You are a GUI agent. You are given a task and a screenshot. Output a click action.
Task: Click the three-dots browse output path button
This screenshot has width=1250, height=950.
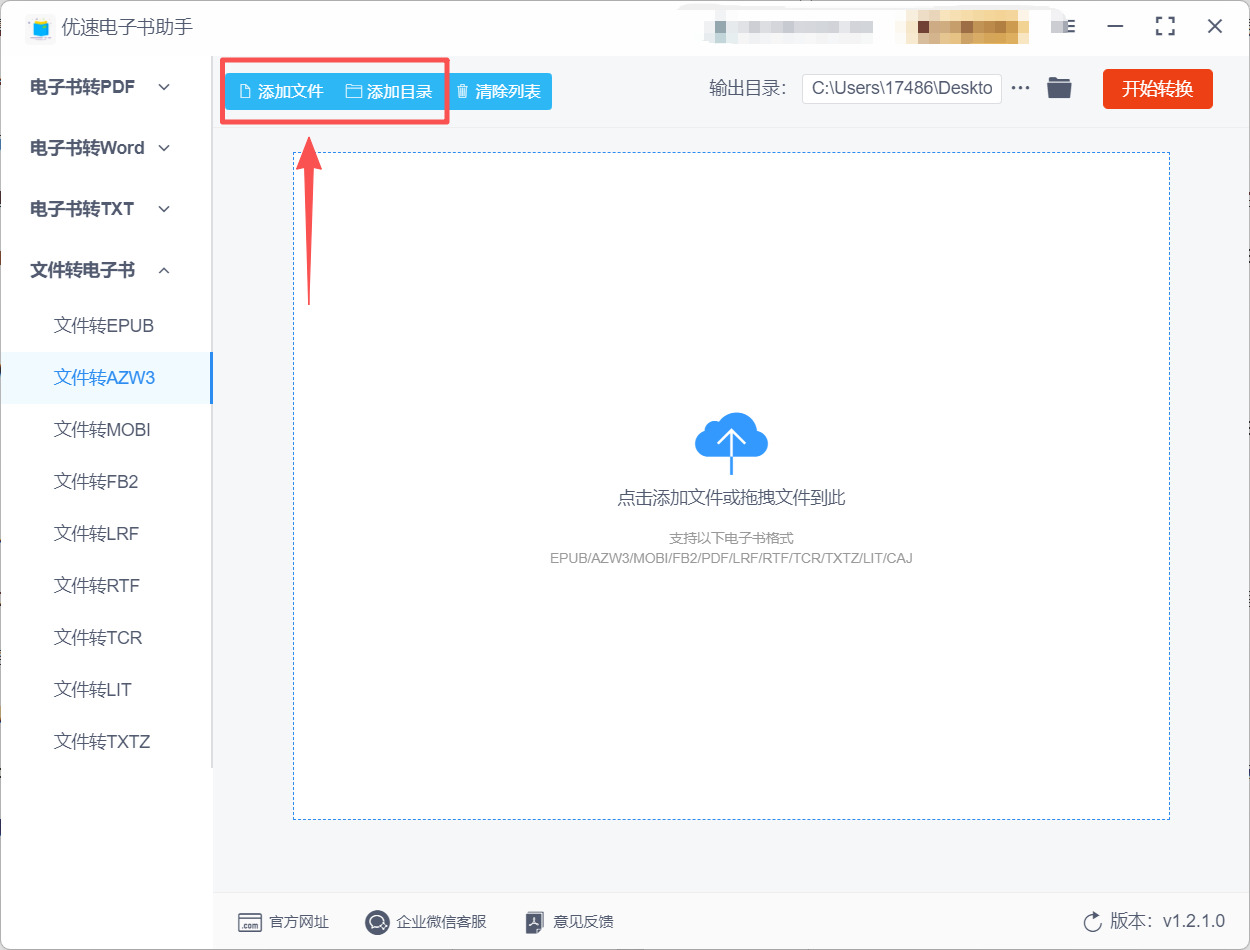pos(1020,88)
